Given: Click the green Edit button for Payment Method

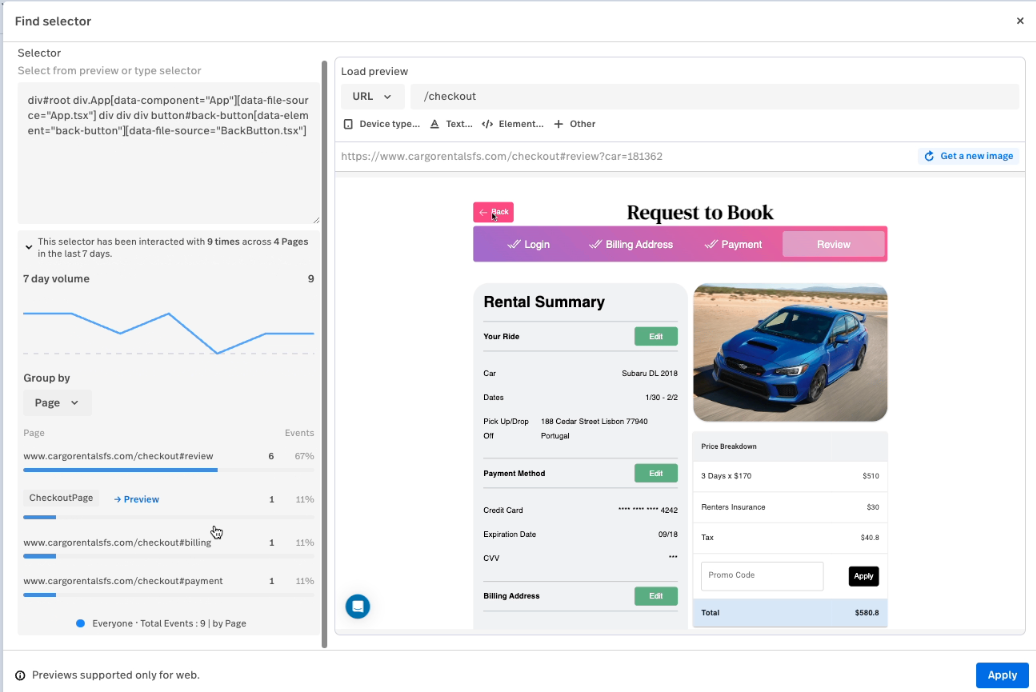Looking at the screenshot, I should pyautogui.click(x=656, y=473).
